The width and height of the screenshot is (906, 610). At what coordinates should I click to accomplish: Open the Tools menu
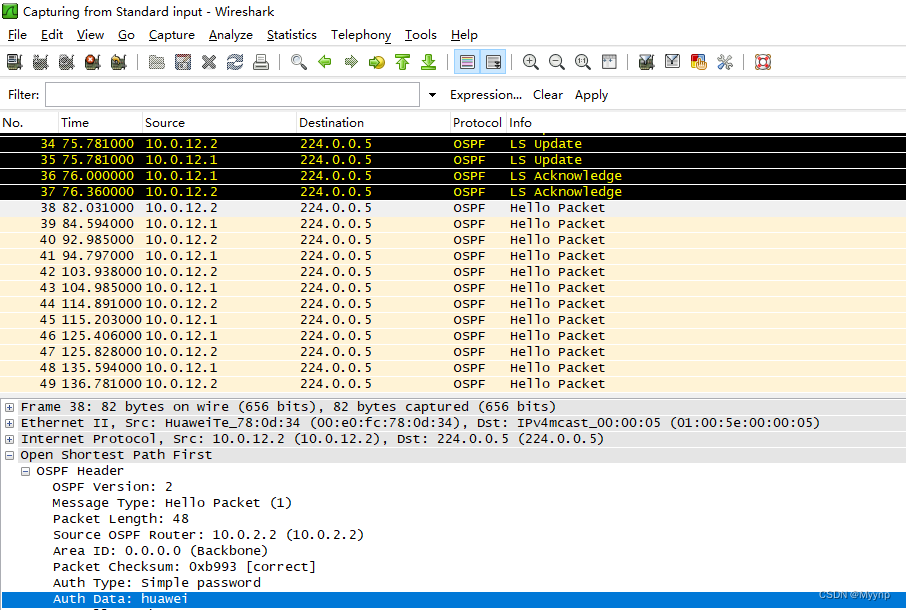(x=421, y=35)
